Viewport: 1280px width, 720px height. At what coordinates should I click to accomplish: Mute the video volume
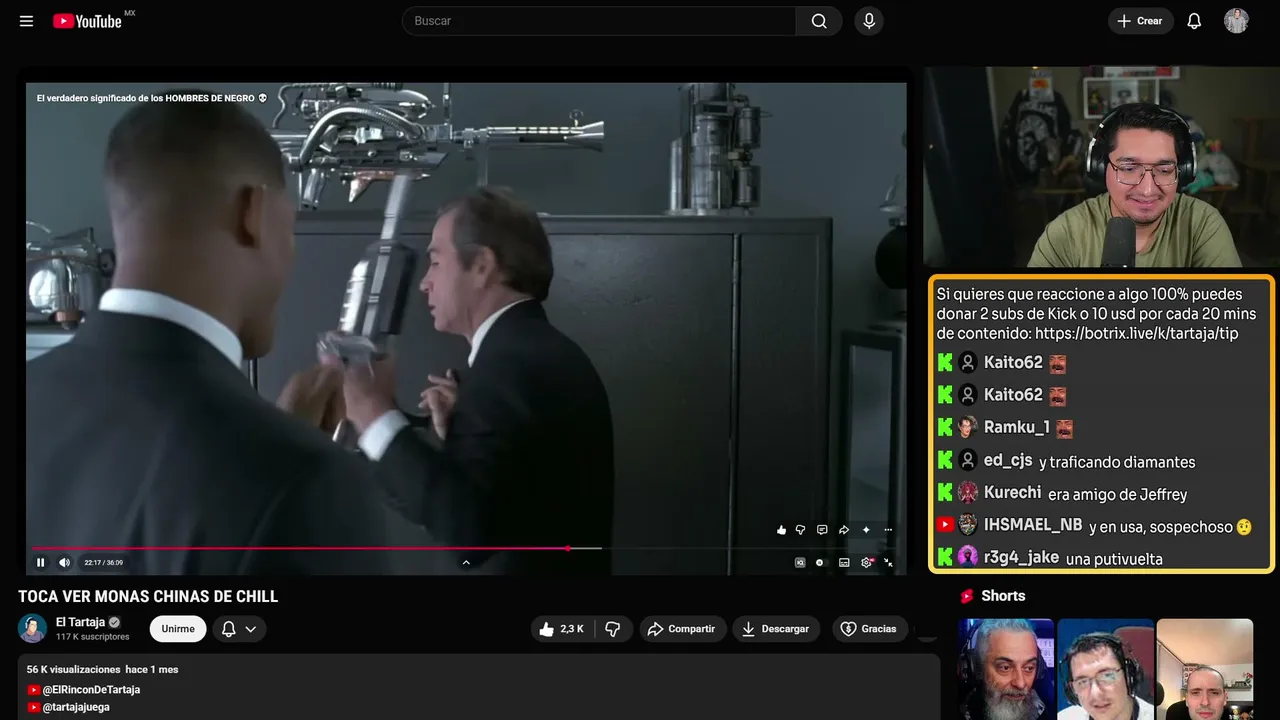click(64, 562)
